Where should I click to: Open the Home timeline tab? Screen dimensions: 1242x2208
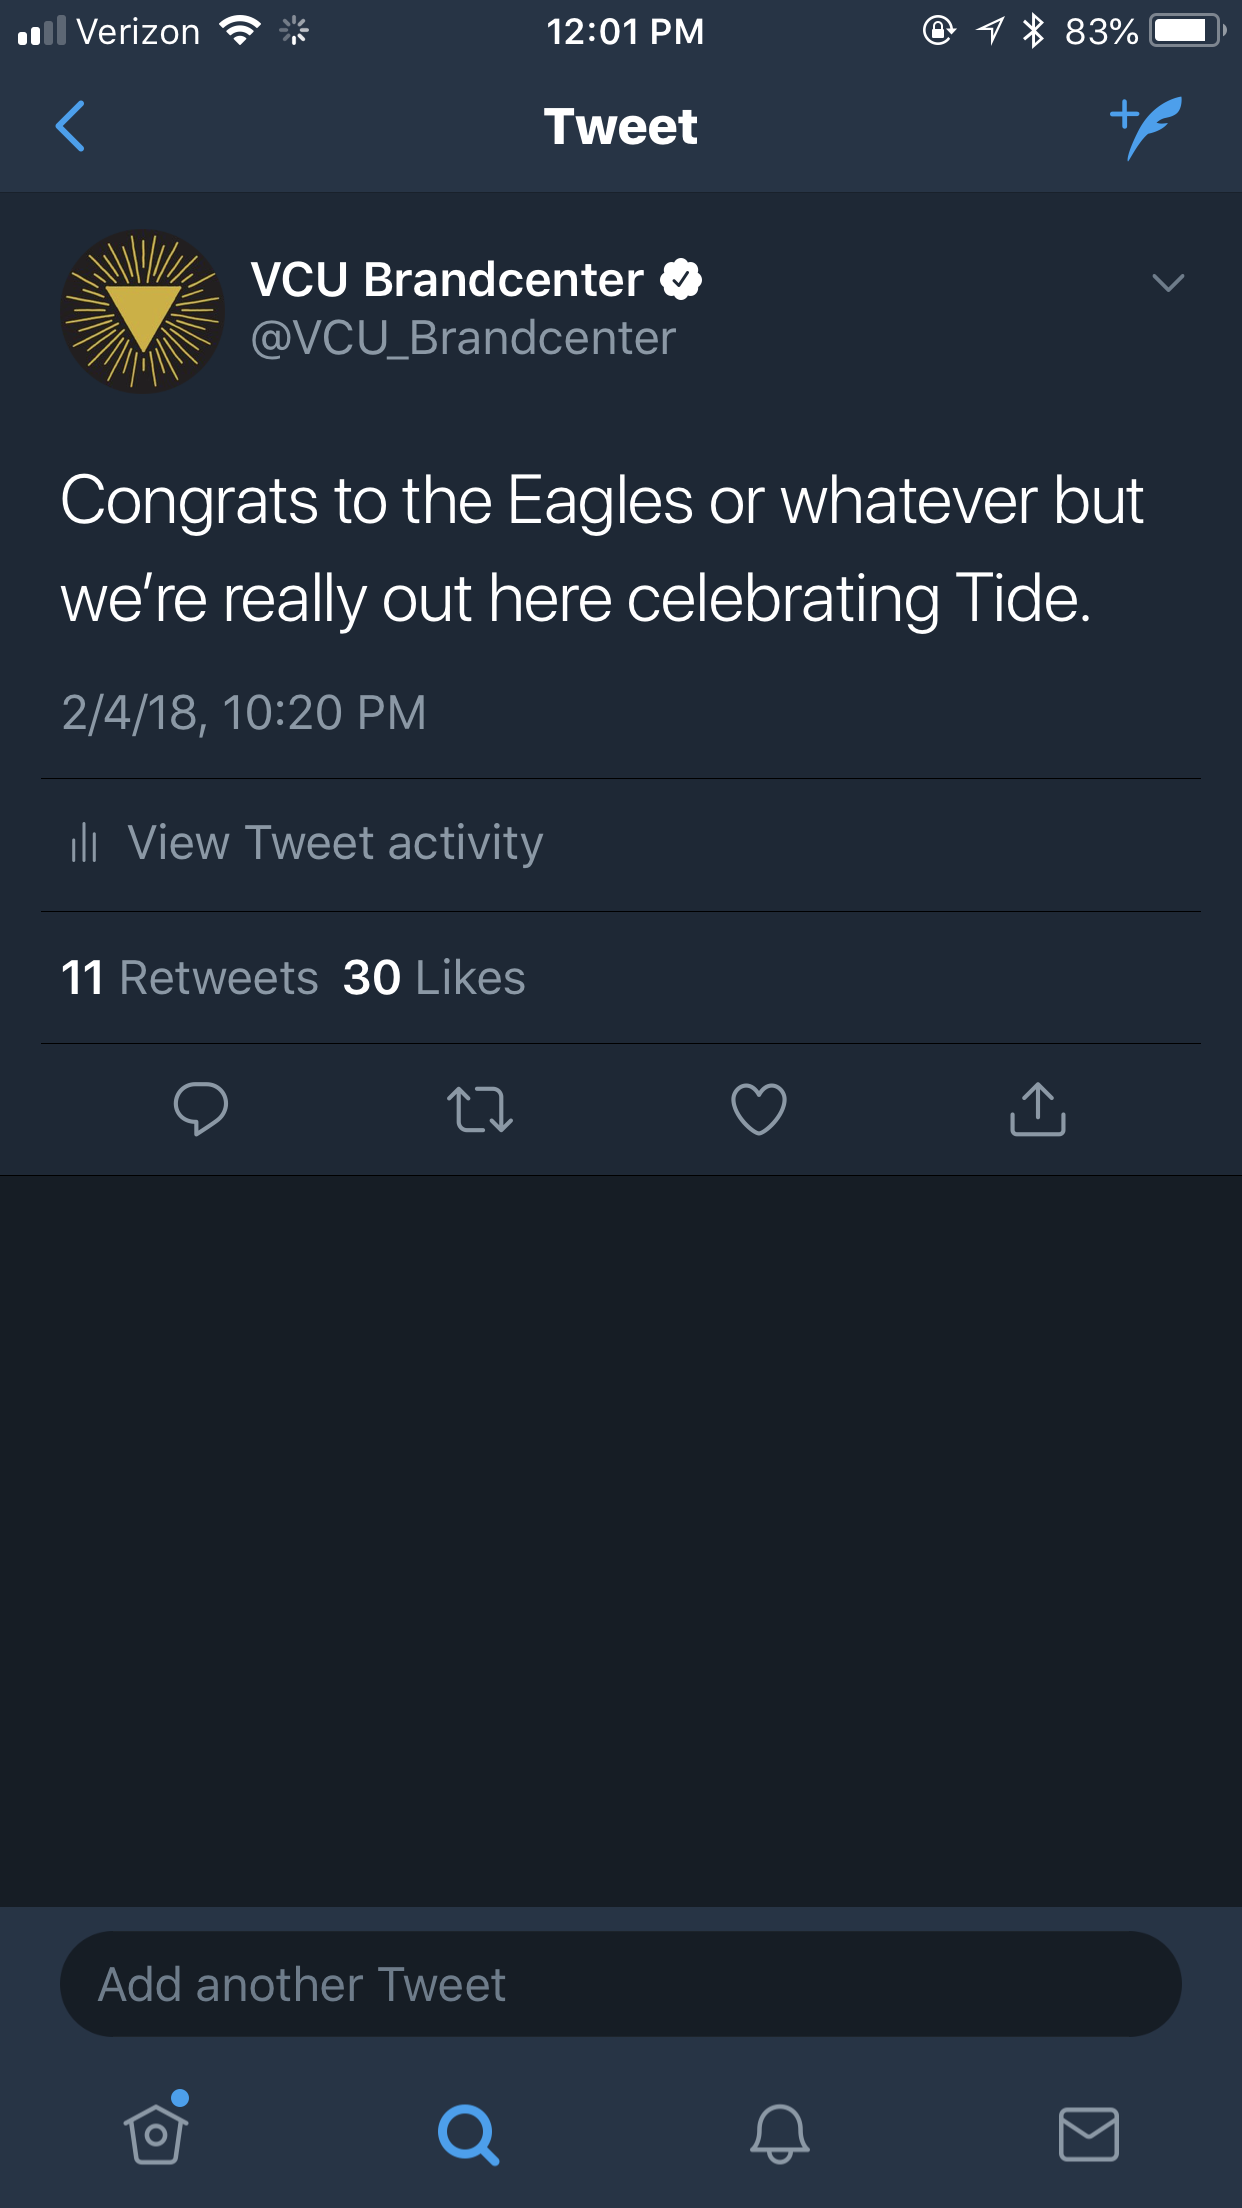156,2133
